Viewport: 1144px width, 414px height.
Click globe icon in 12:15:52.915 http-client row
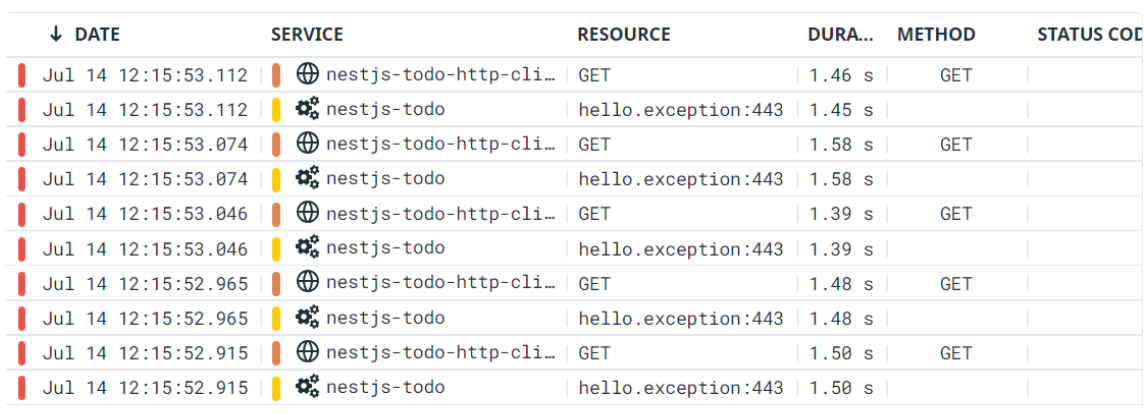[x=308, y=352]
